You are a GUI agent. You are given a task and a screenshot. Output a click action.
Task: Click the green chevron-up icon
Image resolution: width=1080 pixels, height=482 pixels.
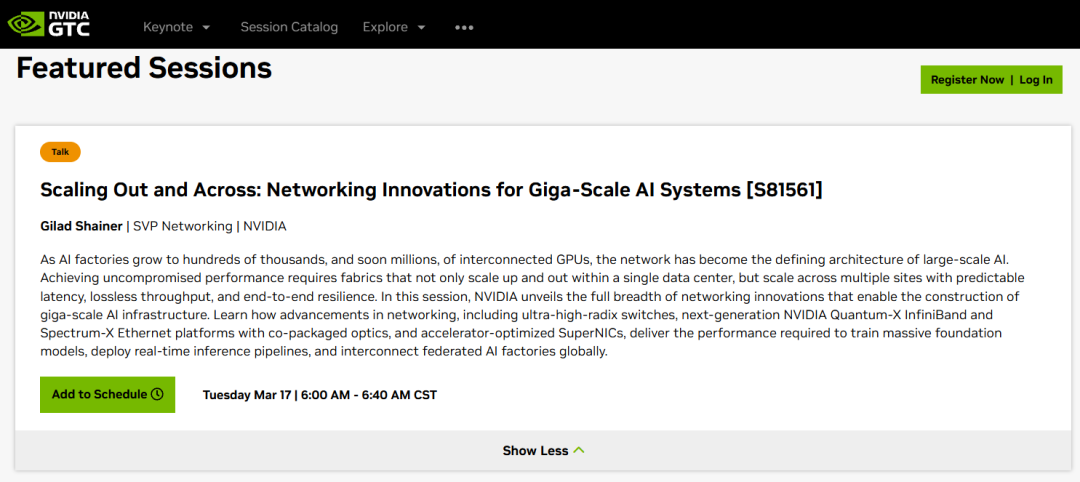tap(579, 451)
